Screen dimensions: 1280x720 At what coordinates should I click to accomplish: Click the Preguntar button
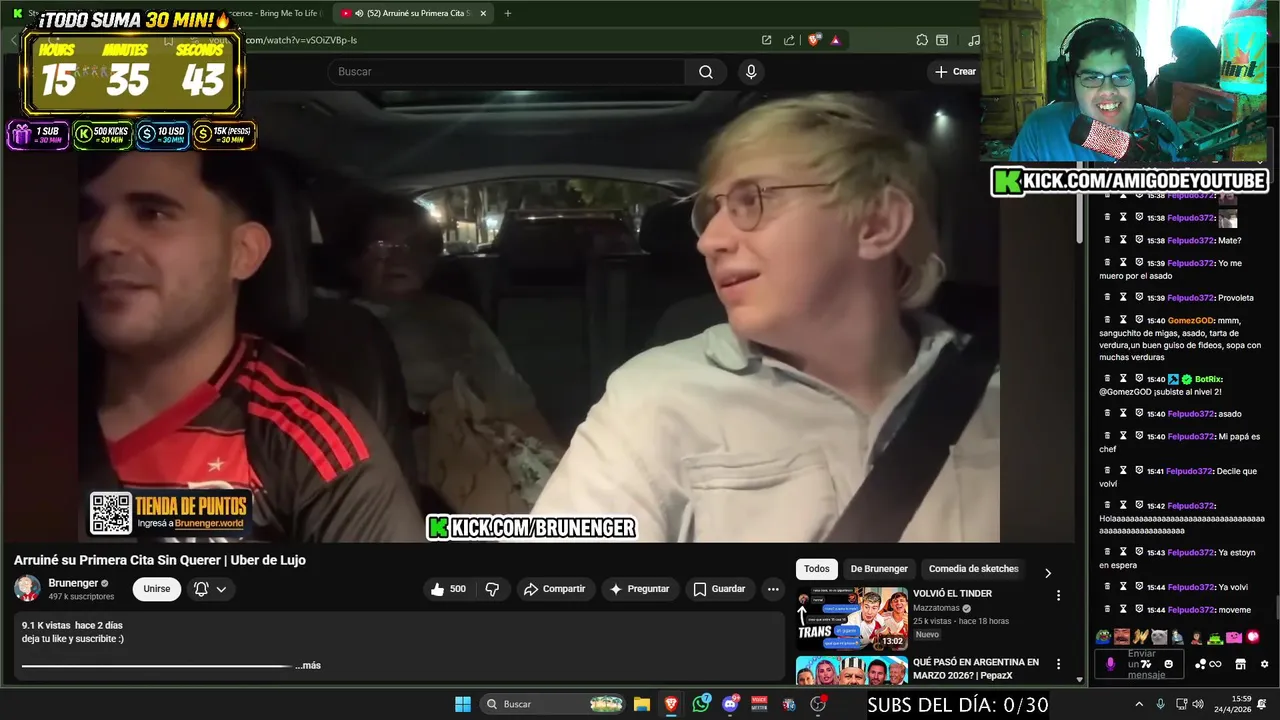pos(639,589)
